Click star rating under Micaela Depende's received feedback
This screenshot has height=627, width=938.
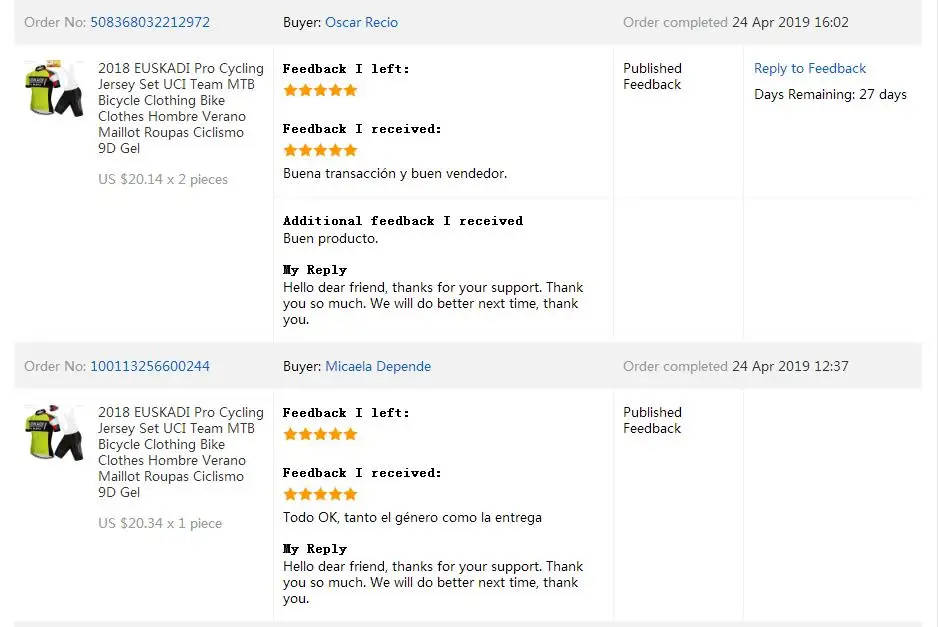pyautogui.click(x=320, y=494)
